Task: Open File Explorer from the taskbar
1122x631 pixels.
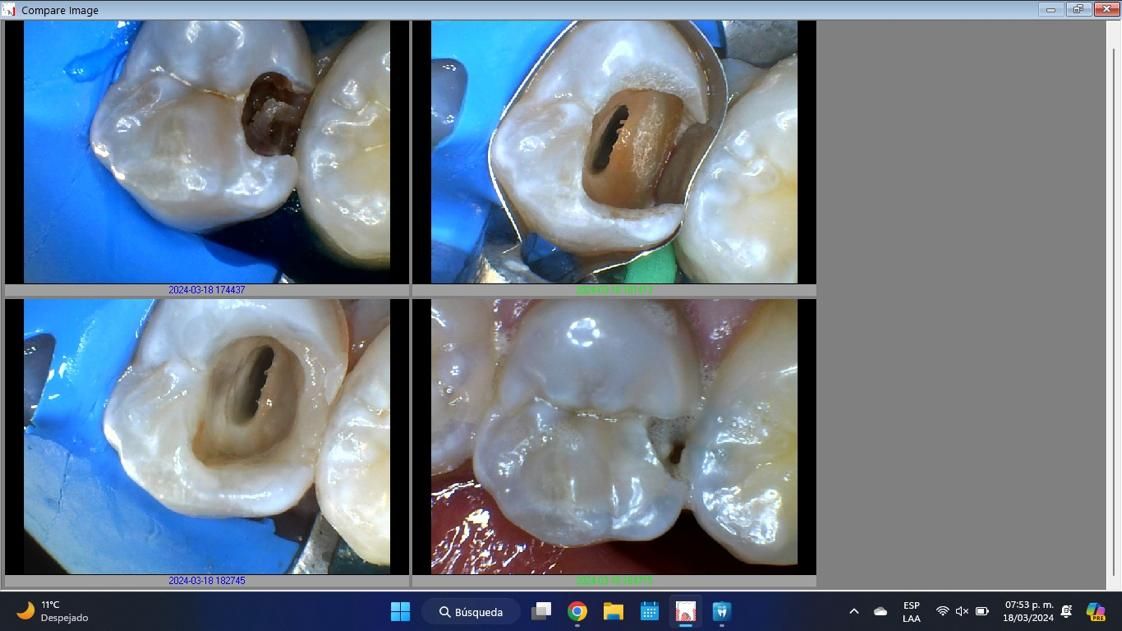Action: tap(613, 611)
